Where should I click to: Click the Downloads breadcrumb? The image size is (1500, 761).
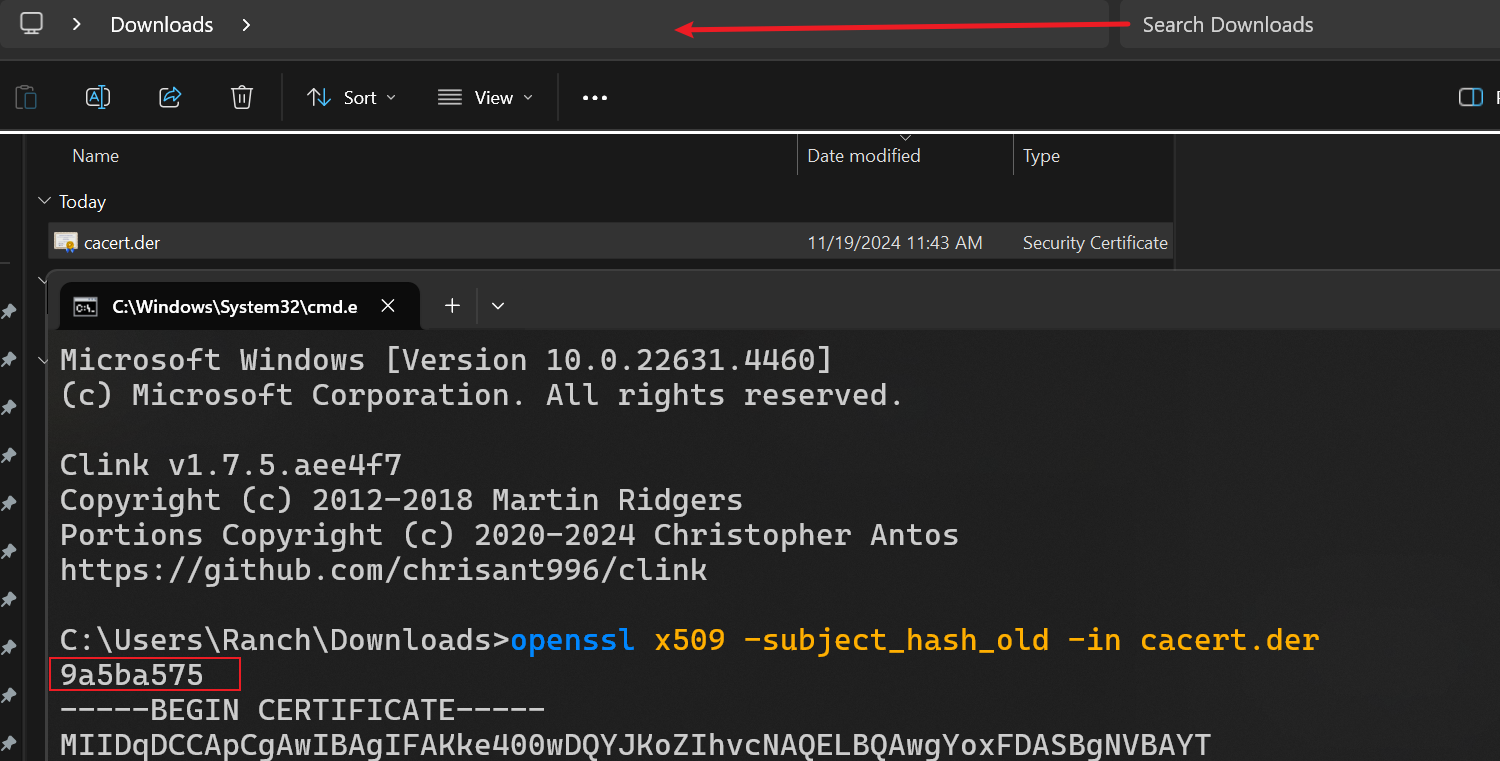point(162,25)
